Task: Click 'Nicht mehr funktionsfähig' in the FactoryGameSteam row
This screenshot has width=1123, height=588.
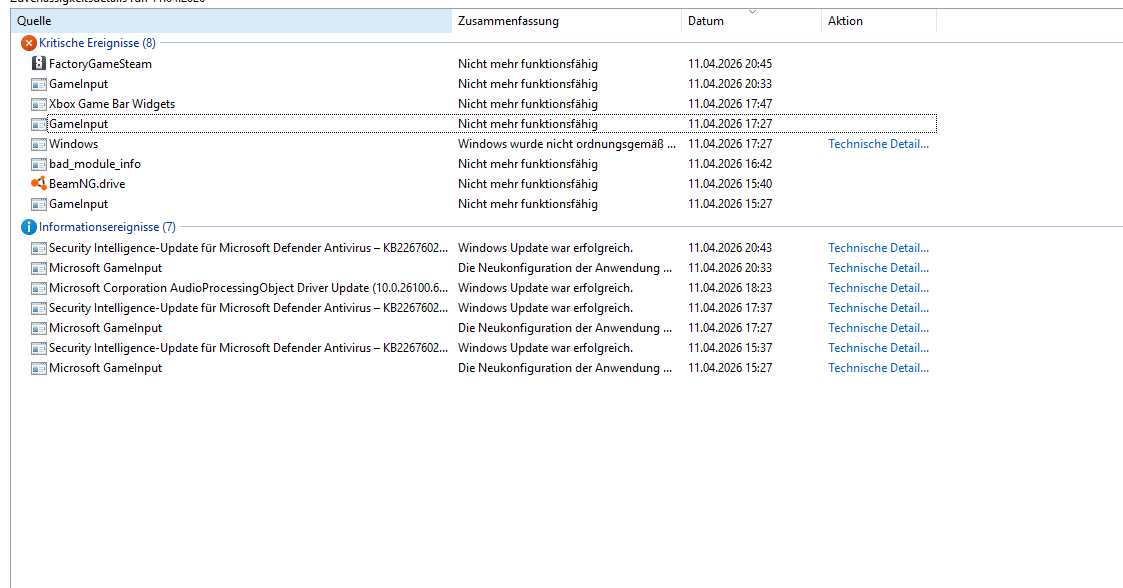Action: (528, 64)
